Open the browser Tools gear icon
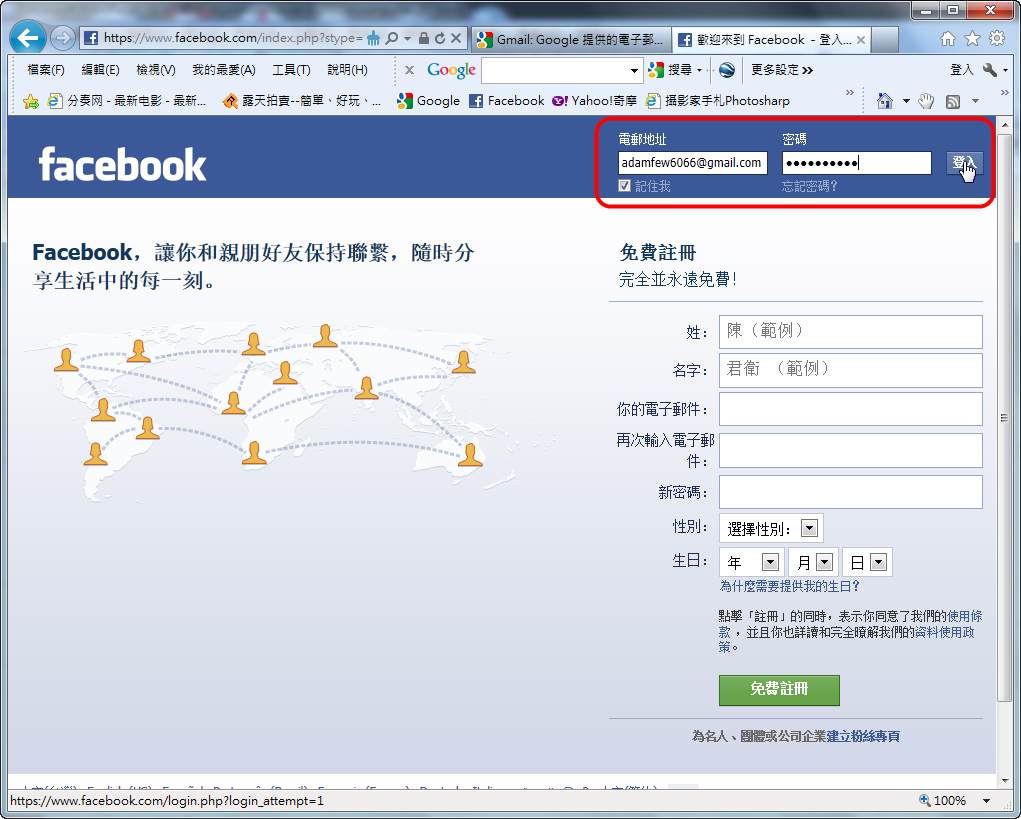Image resolution: width=1021 pixels, height=819 pixels. 996,39
